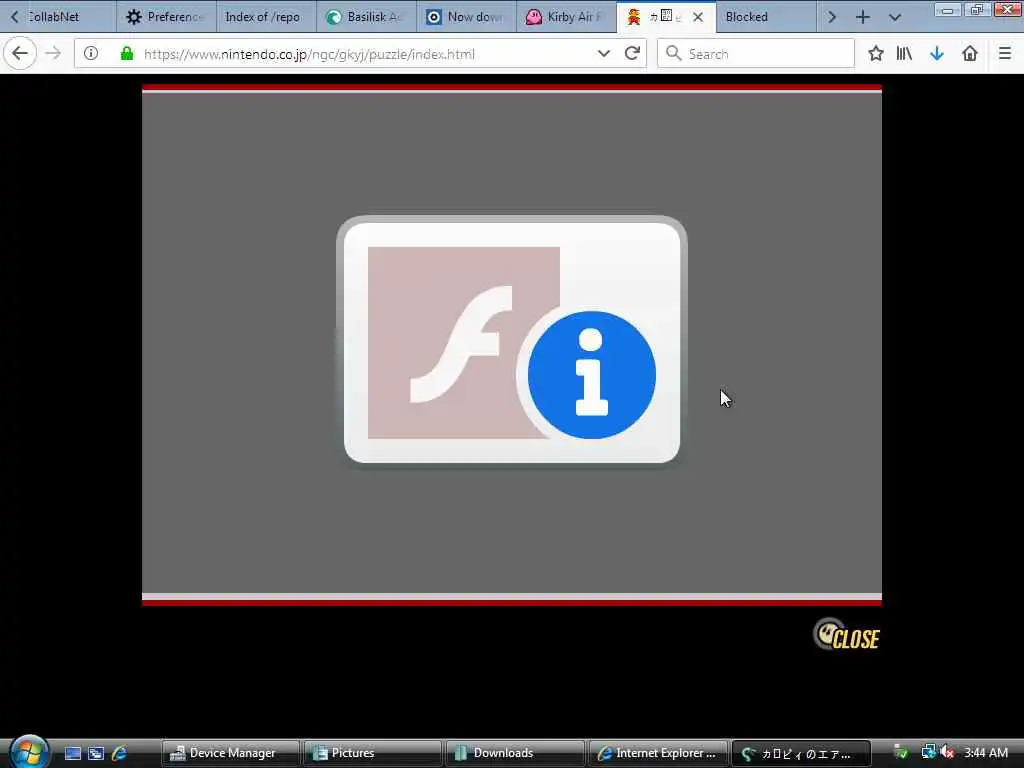Open site information icon in address bar
The image size is (1024, 768).
[x=91, y=54]
